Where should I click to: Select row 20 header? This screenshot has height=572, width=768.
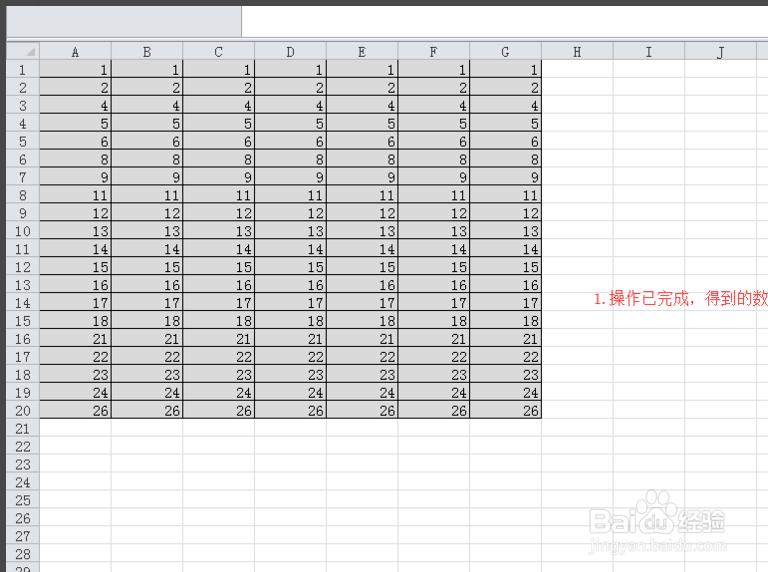[x=23, y=410]
